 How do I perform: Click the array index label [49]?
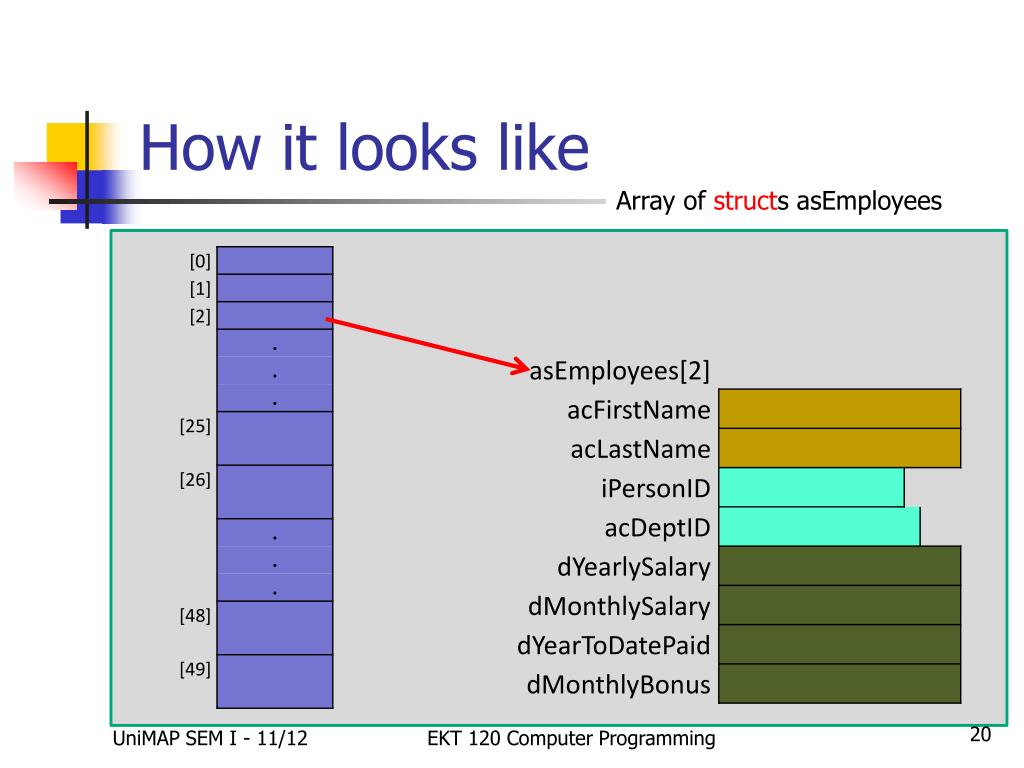click(195, 669)
